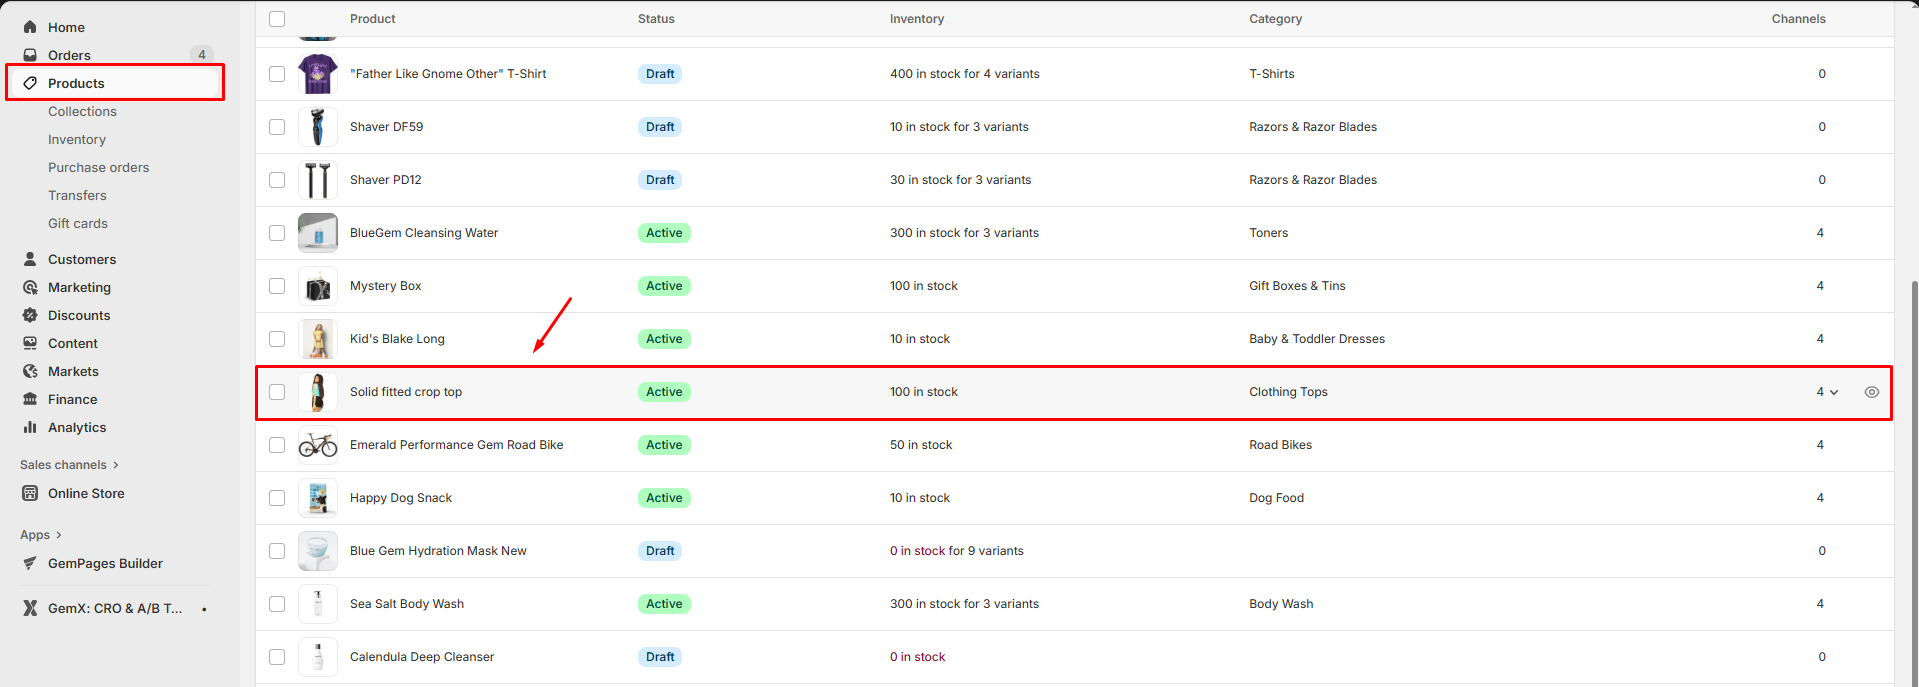The height and width of the screenshot is (687, 1919).
Task: Preview Solid fitted crop top with eye icon
Action: (x=1871, y=392)
